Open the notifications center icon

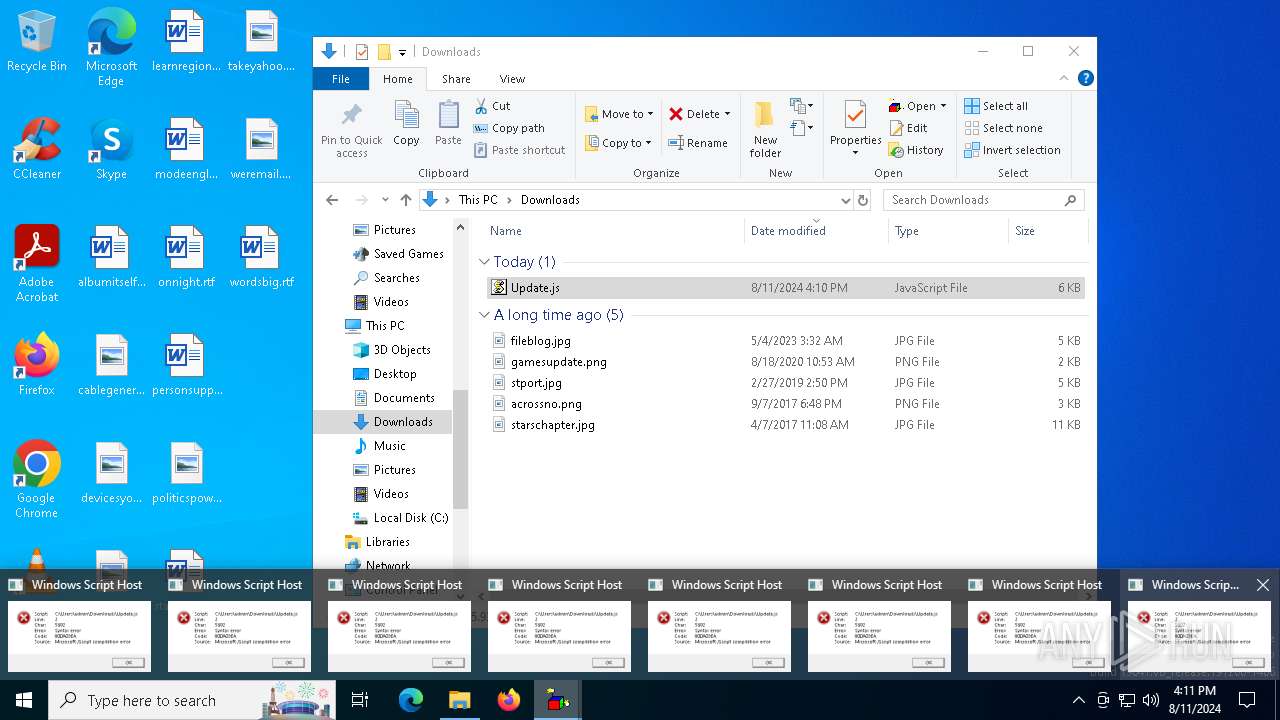point(1247,700)
